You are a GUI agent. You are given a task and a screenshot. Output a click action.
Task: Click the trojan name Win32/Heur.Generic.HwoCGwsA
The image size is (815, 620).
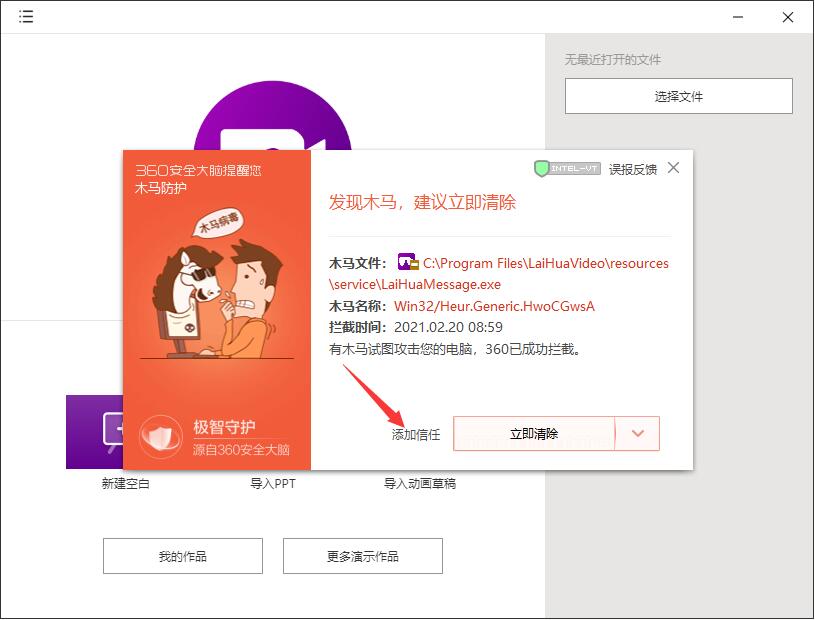coord(494,306)
